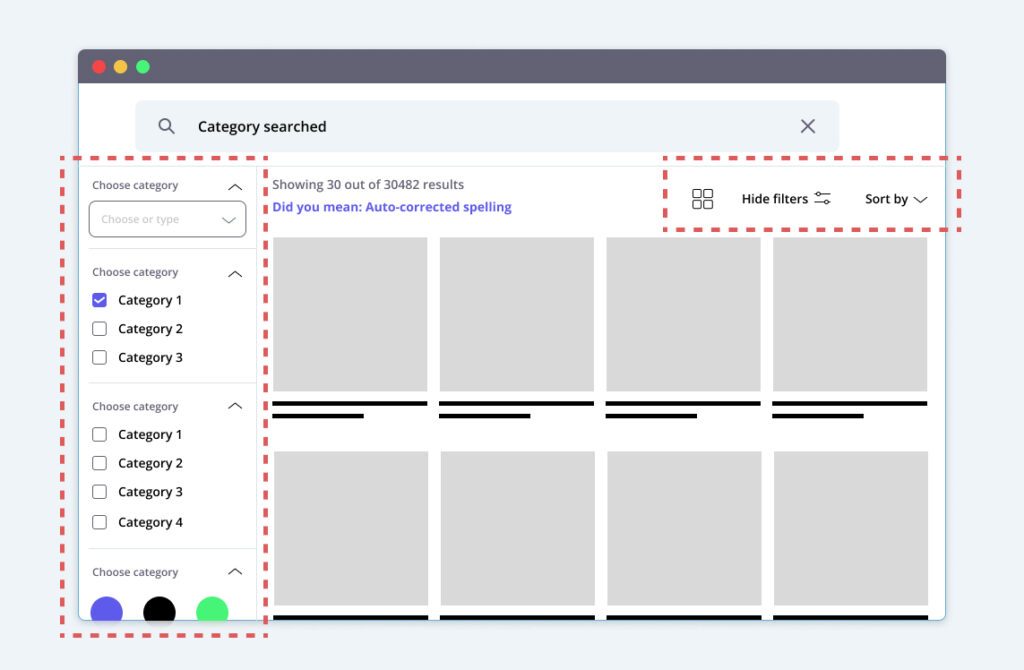Uncheck the checked Category 1 checkbox
The image size is (1024, 670).
coord(99,300)
